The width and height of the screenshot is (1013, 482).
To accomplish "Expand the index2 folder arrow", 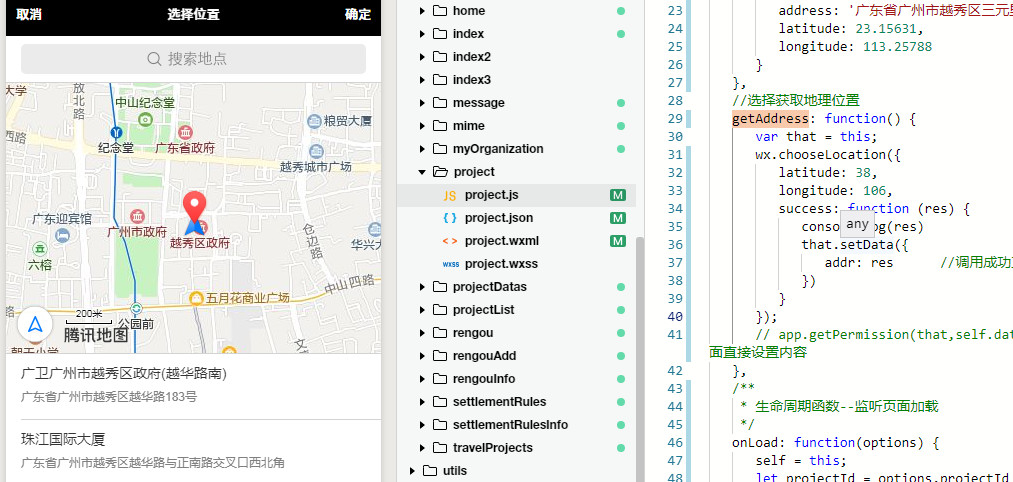I will (x=422, y=57).
